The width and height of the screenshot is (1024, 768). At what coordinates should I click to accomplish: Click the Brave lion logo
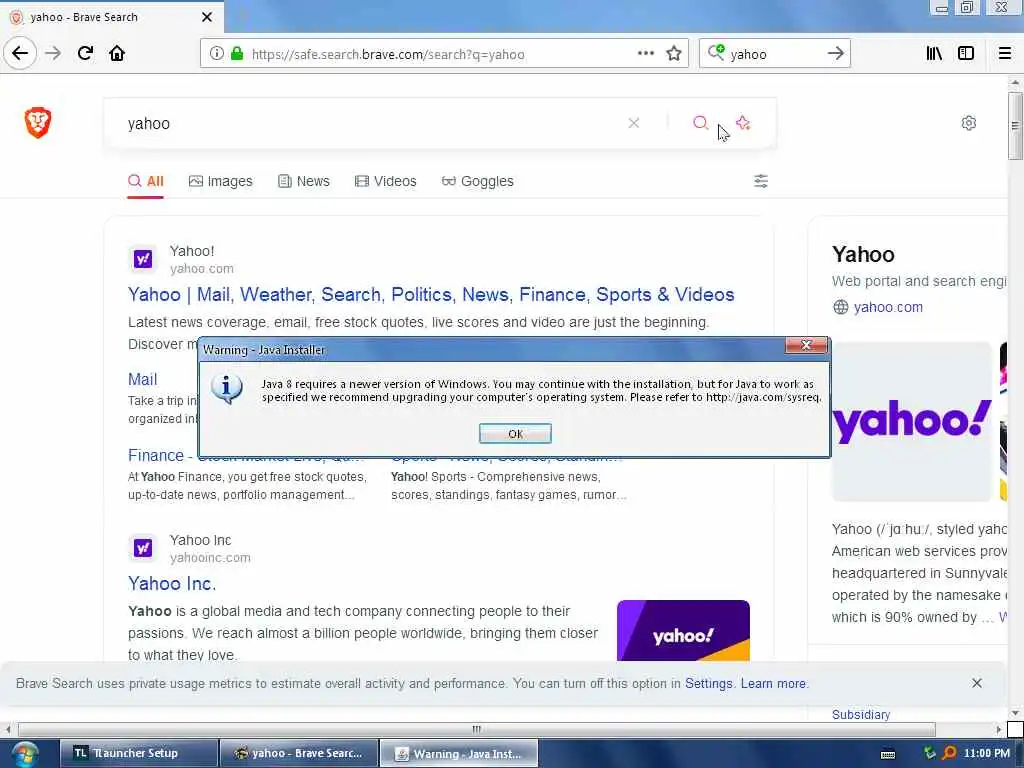tap(38, 122)
